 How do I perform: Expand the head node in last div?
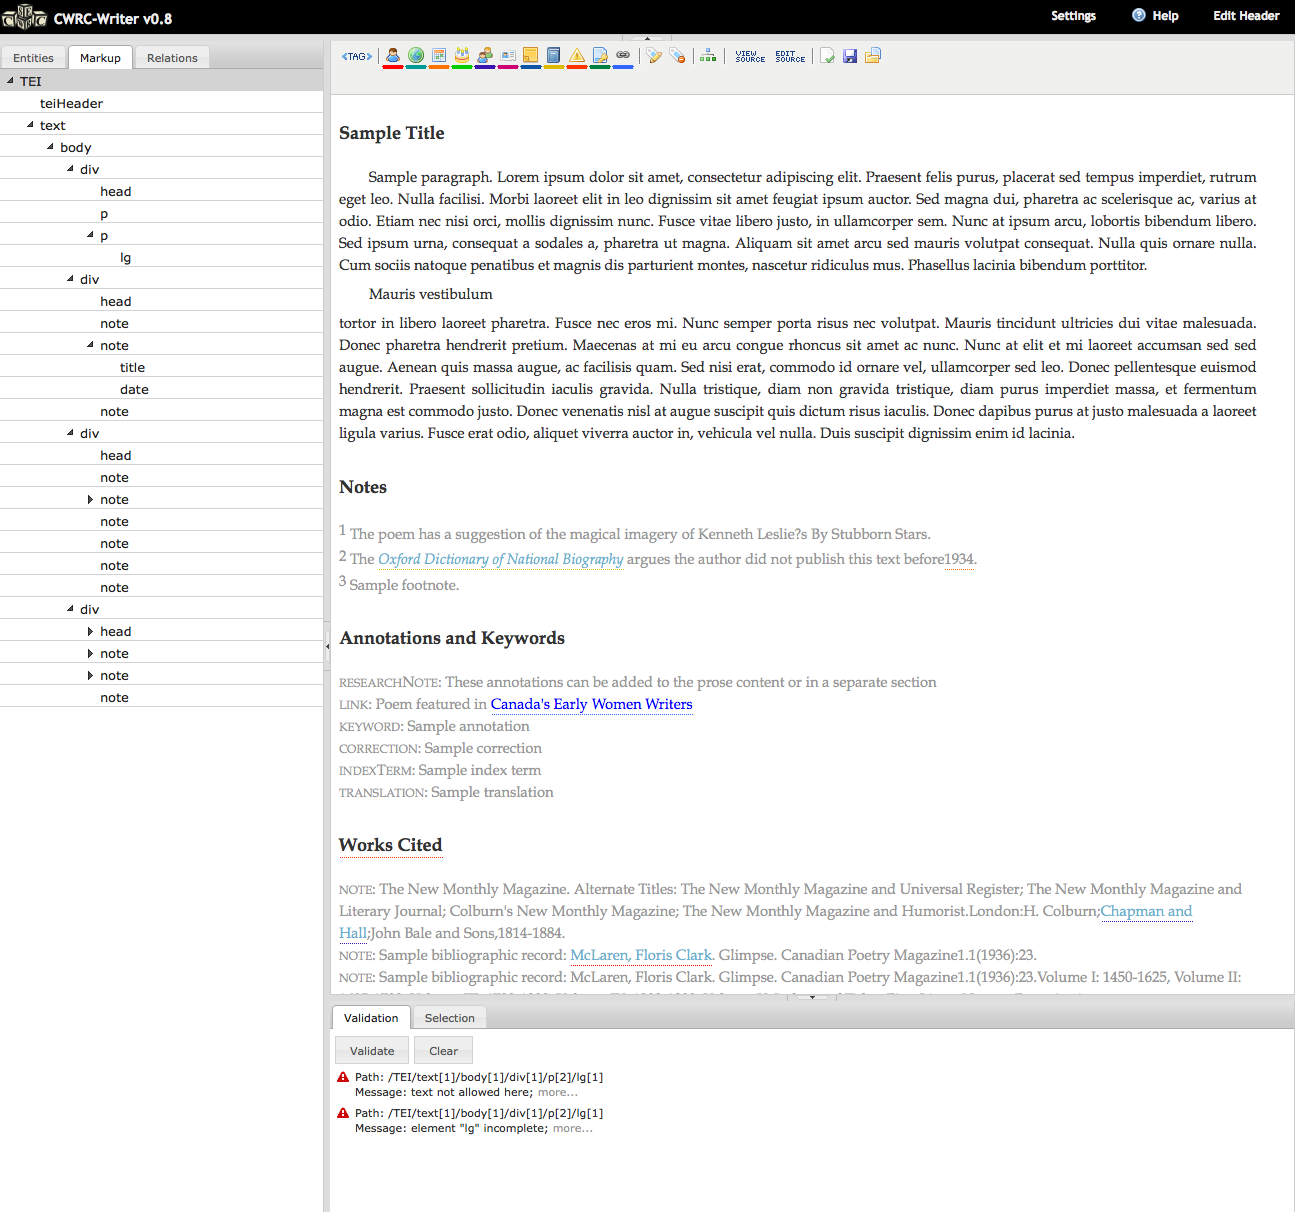pos(90,631)
